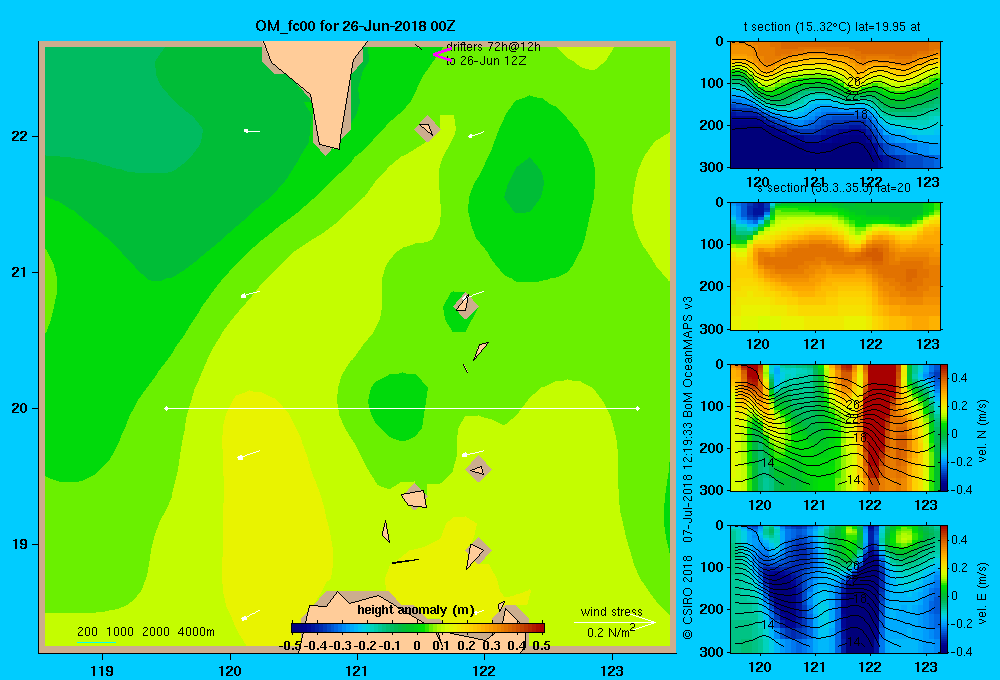
Task: Click the '0.2 N/m2' wind stress value
Action: pos(611,632)
